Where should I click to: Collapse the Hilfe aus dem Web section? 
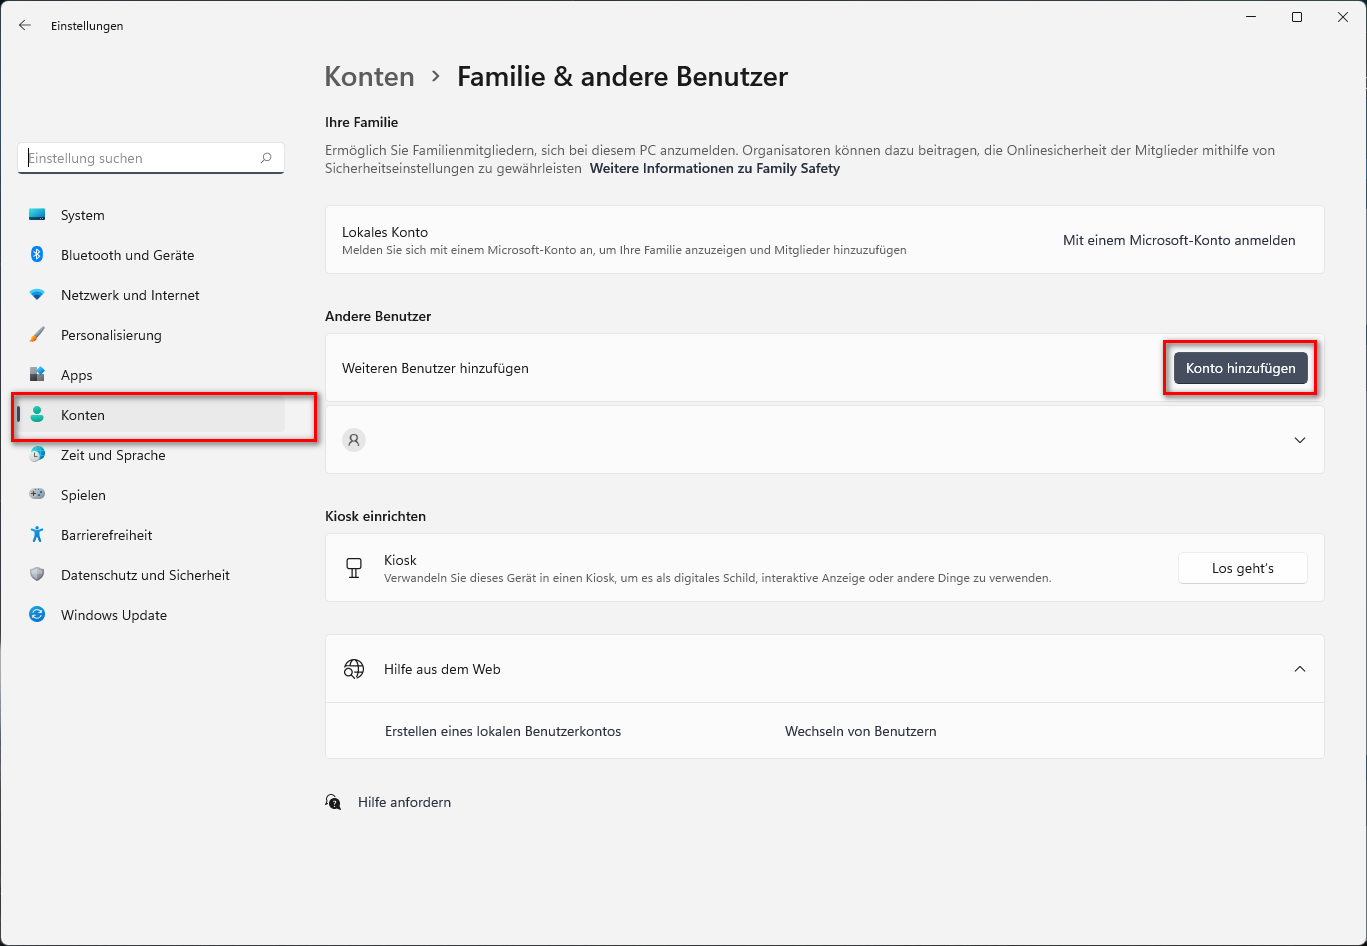pyautogui.click(x=1299, y=669)
